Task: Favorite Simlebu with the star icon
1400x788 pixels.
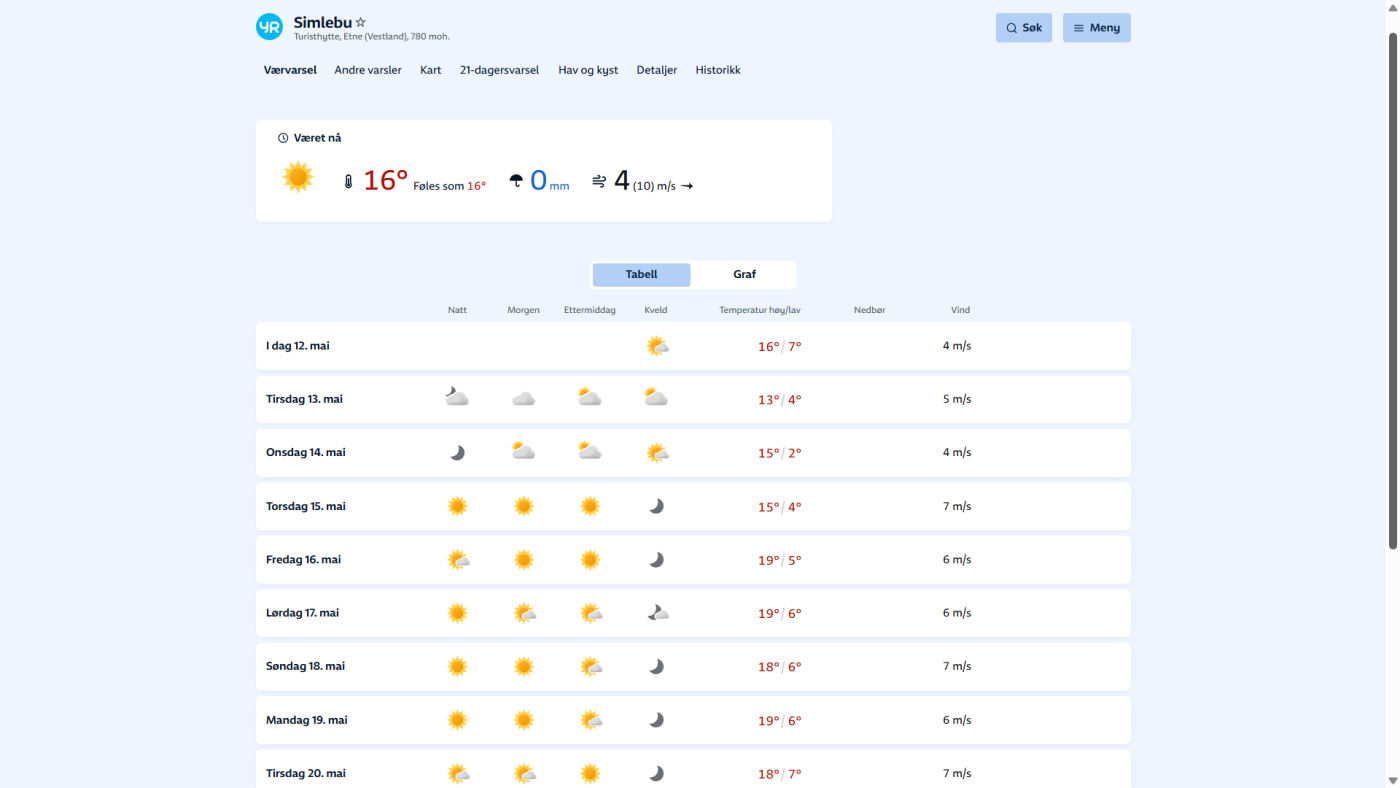Action: pos(361,22)
